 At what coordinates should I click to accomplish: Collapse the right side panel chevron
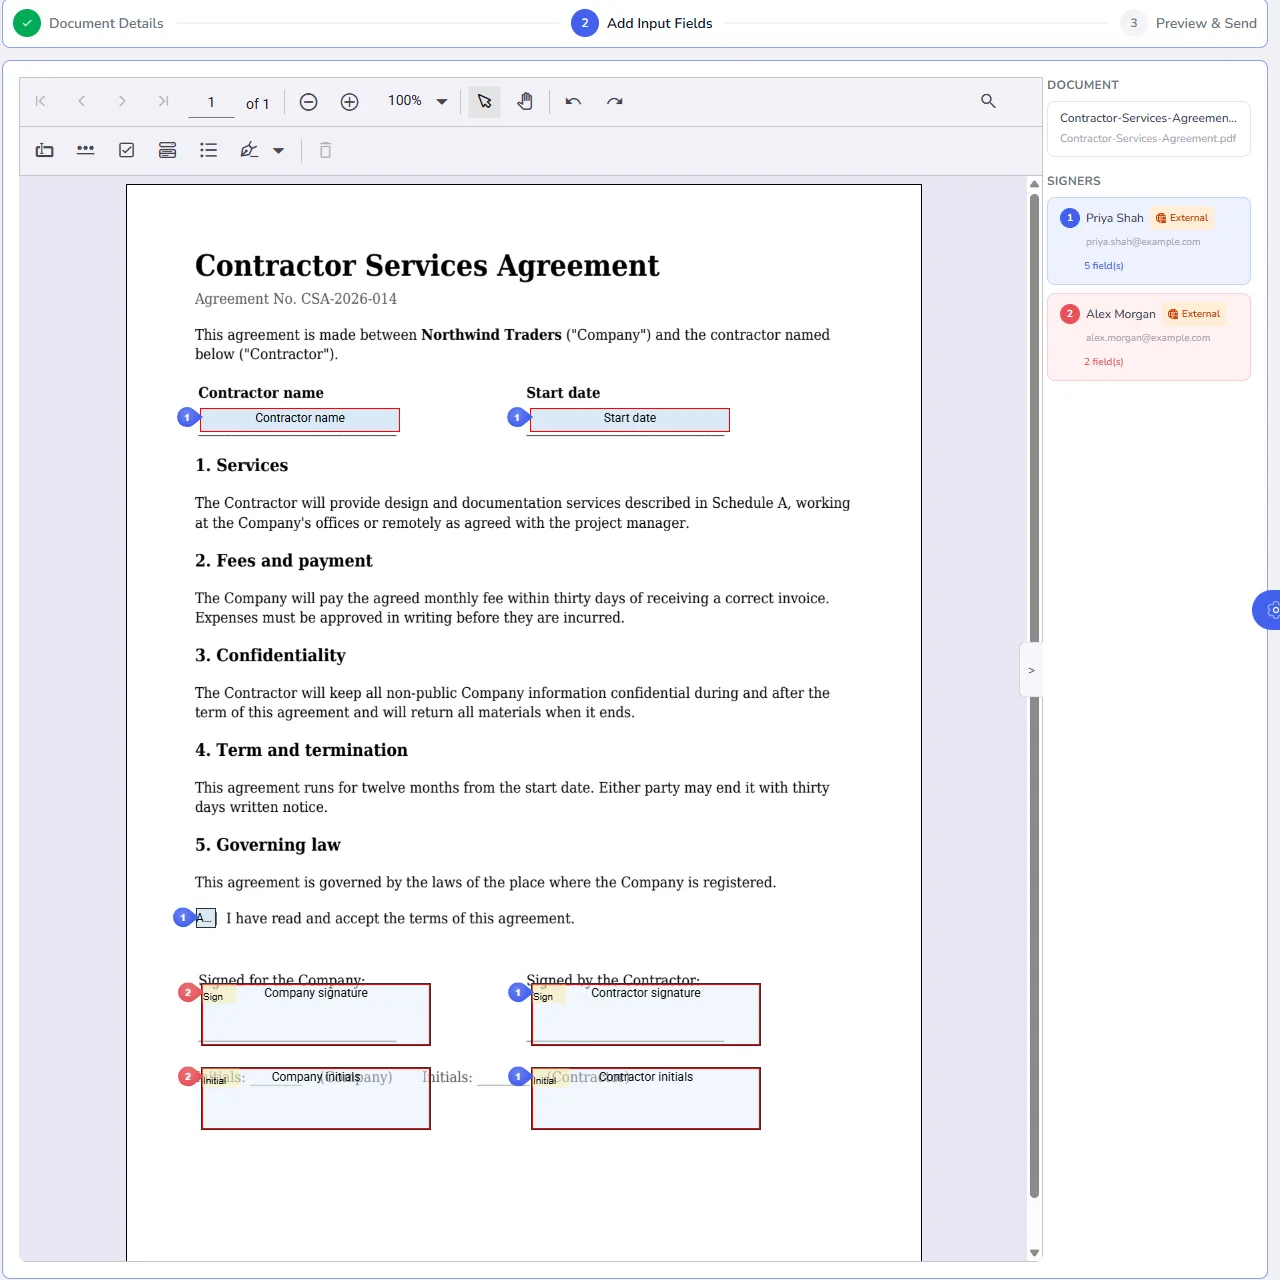point(1031,670)
